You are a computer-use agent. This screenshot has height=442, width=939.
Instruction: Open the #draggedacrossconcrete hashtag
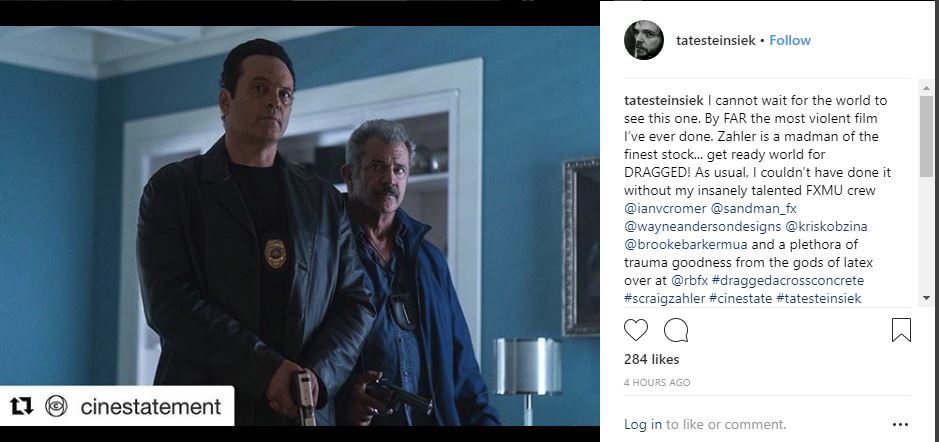pyautogui.click(x=787, y=280)
